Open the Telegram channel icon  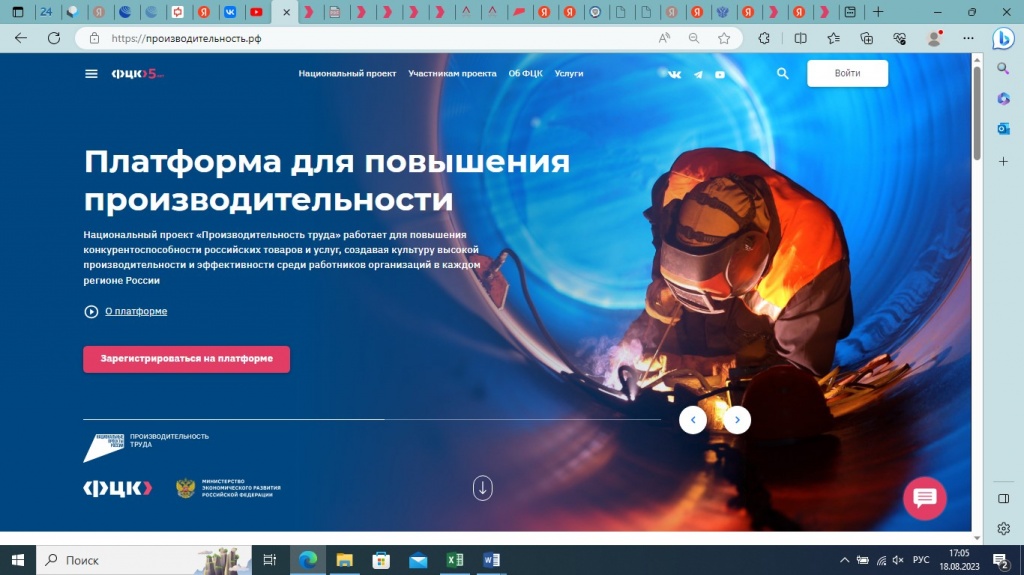click(x=698, y=74)
